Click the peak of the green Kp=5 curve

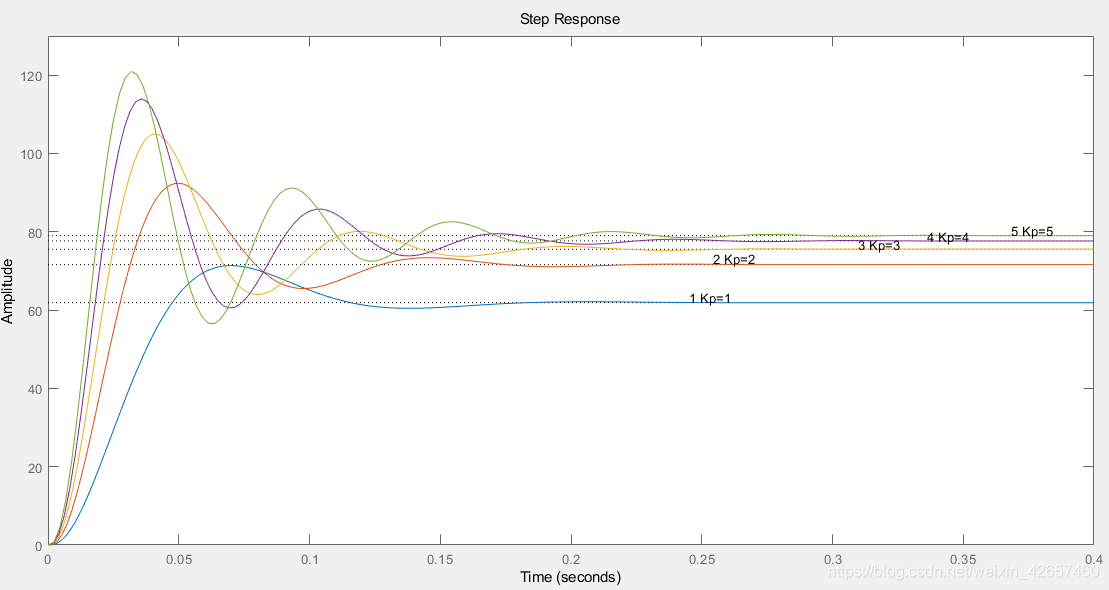point(132,71)
